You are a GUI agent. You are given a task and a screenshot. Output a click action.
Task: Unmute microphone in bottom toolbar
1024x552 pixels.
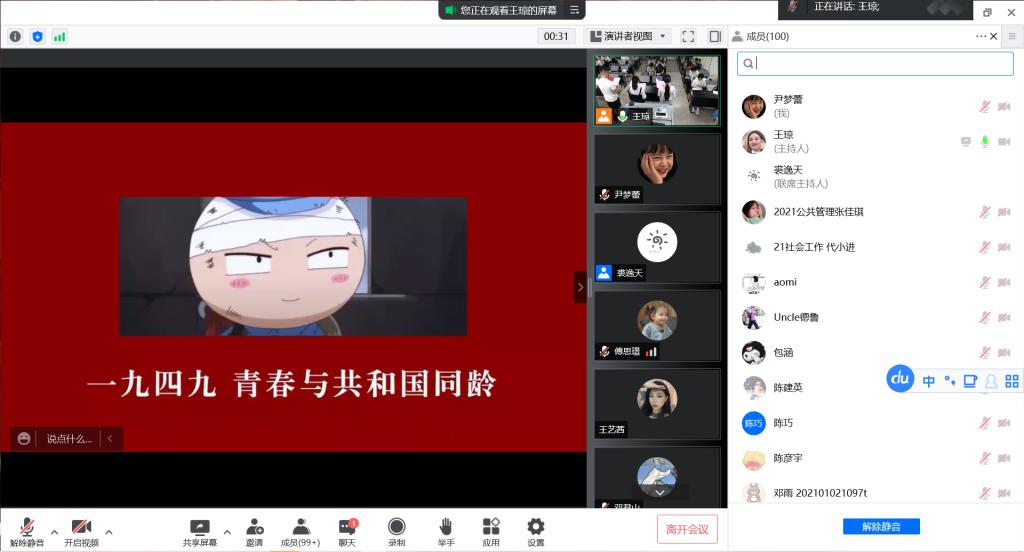pyautogui.click(x=27, y=529)
